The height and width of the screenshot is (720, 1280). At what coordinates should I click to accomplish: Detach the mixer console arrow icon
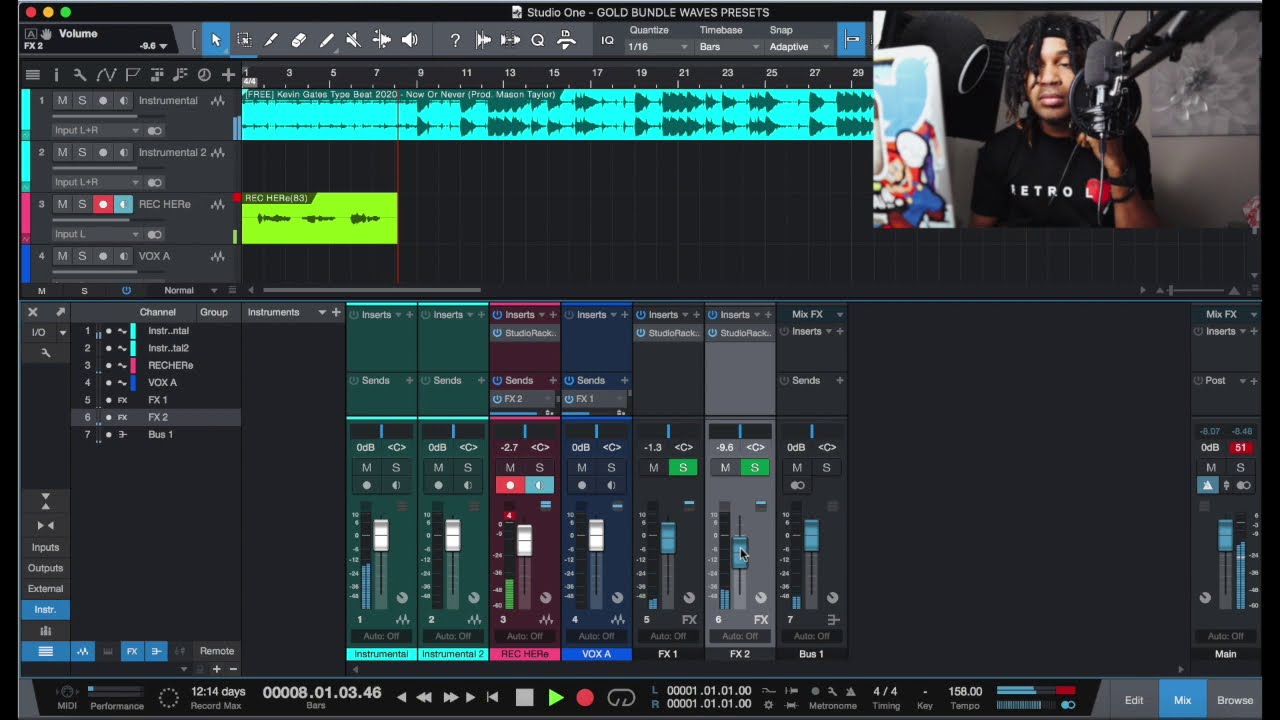coord(60,312)
